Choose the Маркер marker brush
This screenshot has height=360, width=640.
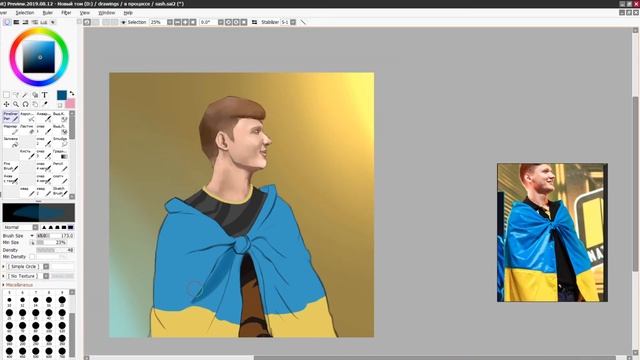click(x=11, y=129)
